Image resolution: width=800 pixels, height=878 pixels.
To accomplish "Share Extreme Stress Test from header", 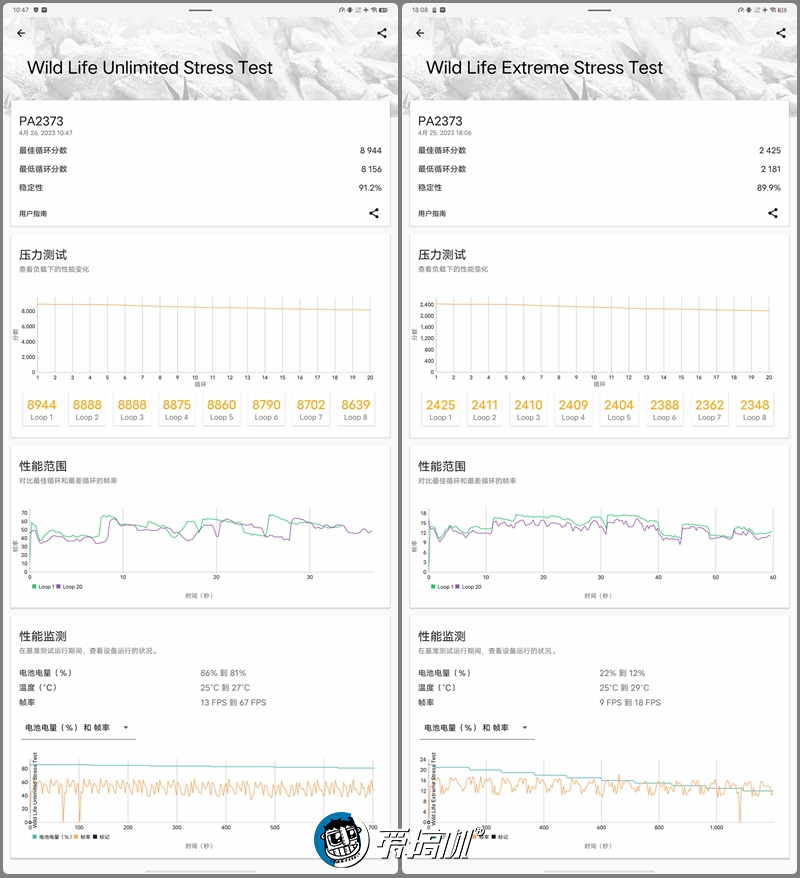I will pyautogui.click(x=781, y=33).
